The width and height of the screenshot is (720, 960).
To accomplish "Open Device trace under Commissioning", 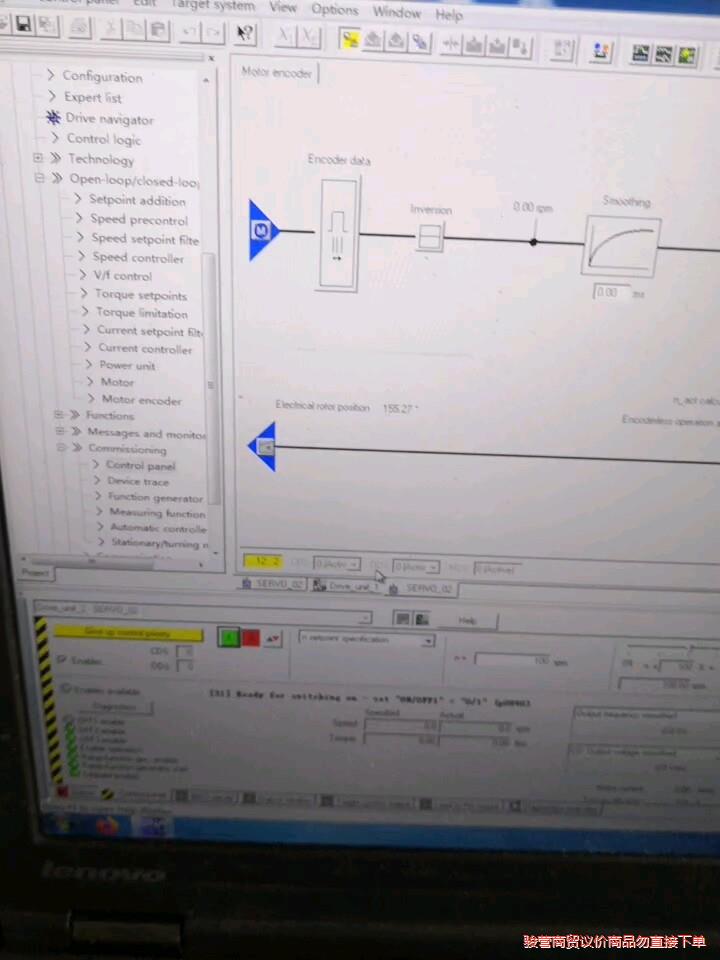I will pos(138,481).
